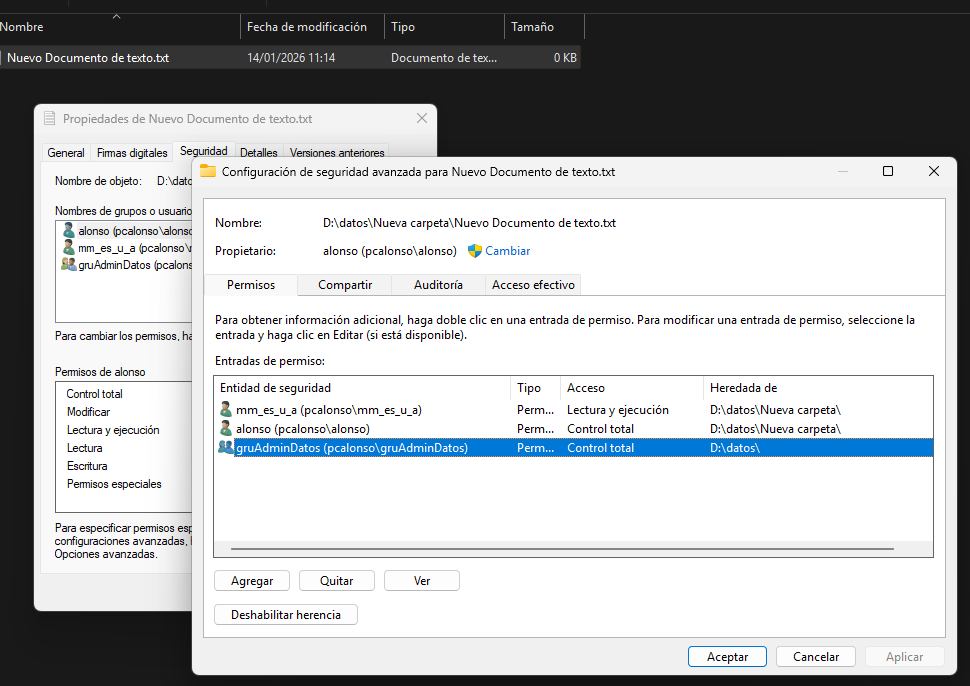Click the group icon for gruAdminDatos entry
The image size is (970, 686).
click(226, 448)
